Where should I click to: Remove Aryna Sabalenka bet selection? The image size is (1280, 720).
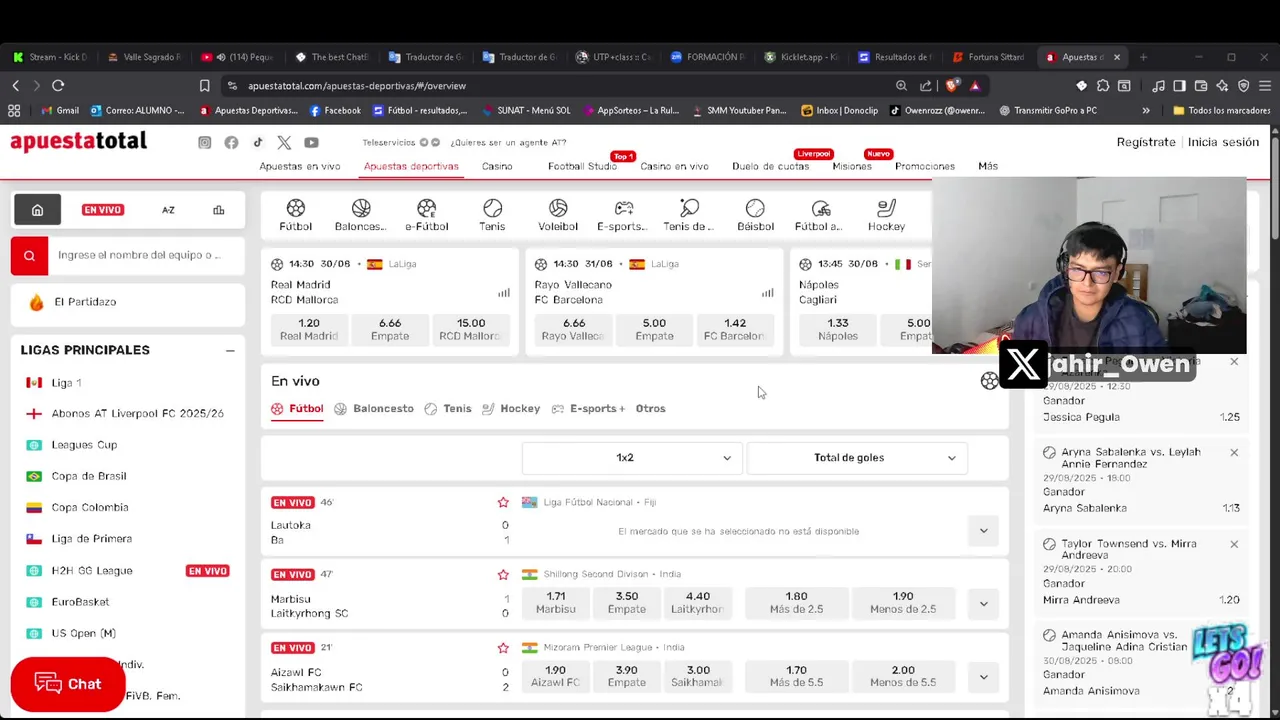(1234, 453)
